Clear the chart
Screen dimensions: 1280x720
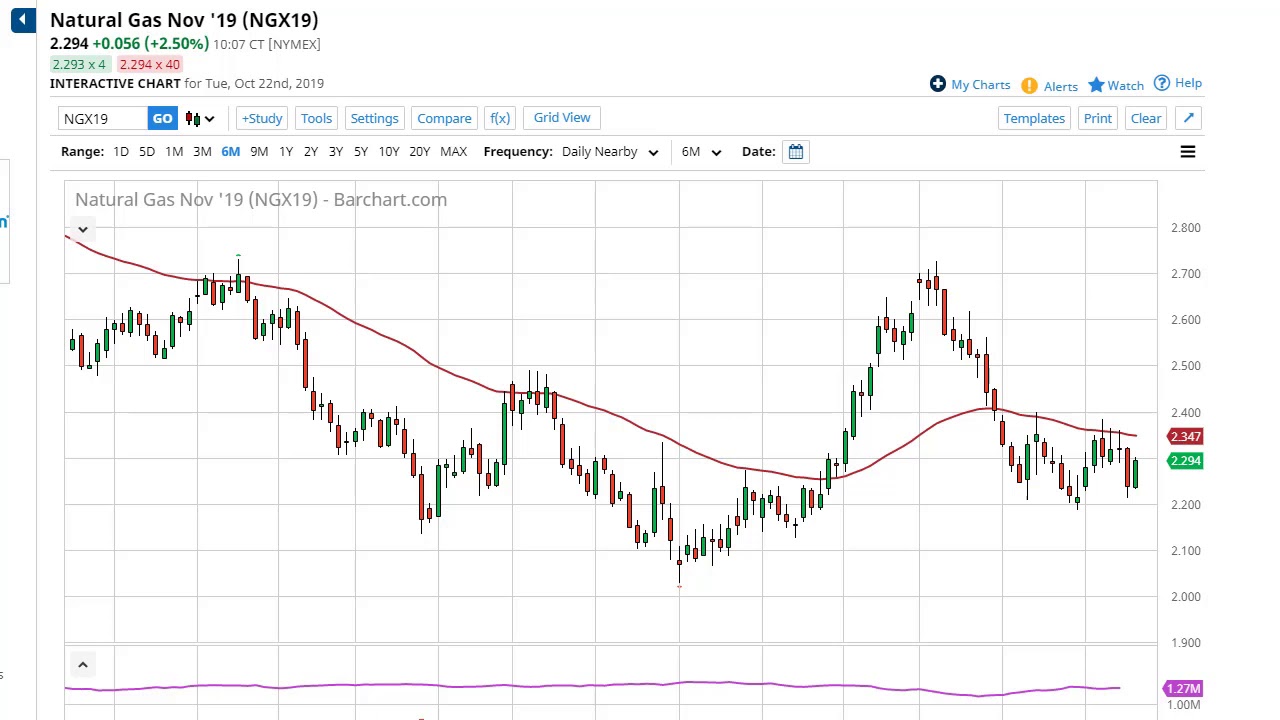click(1146, 118)
